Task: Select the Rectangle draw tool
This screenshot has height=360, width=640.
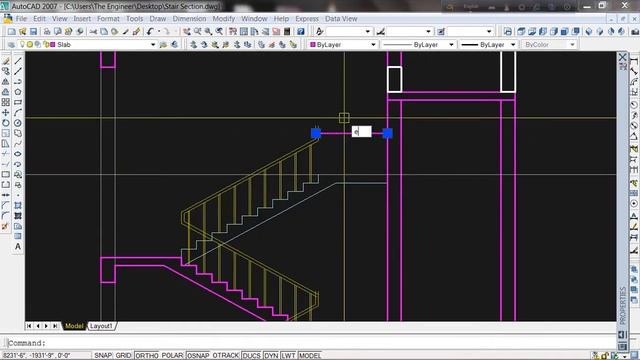Action: coord(18,102)
